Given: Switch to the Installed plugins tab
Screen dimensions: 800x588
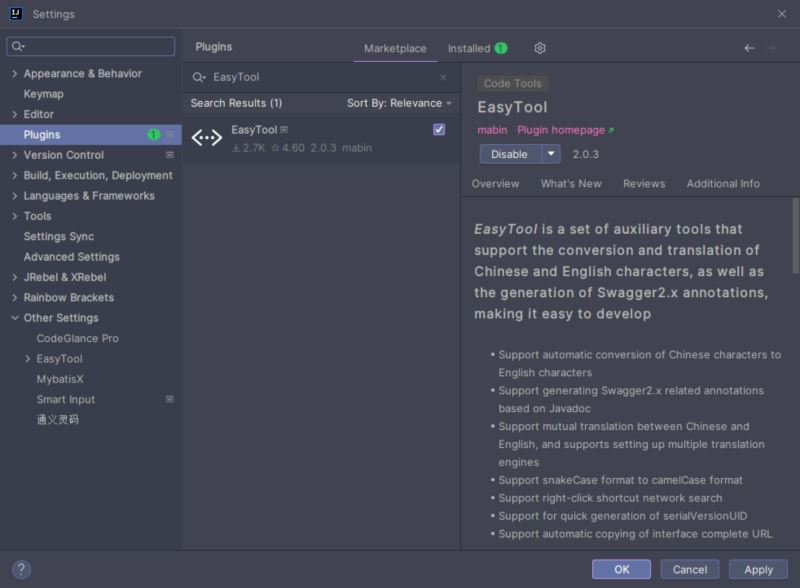Looking at the screenshot, I should tap(476, 48).
